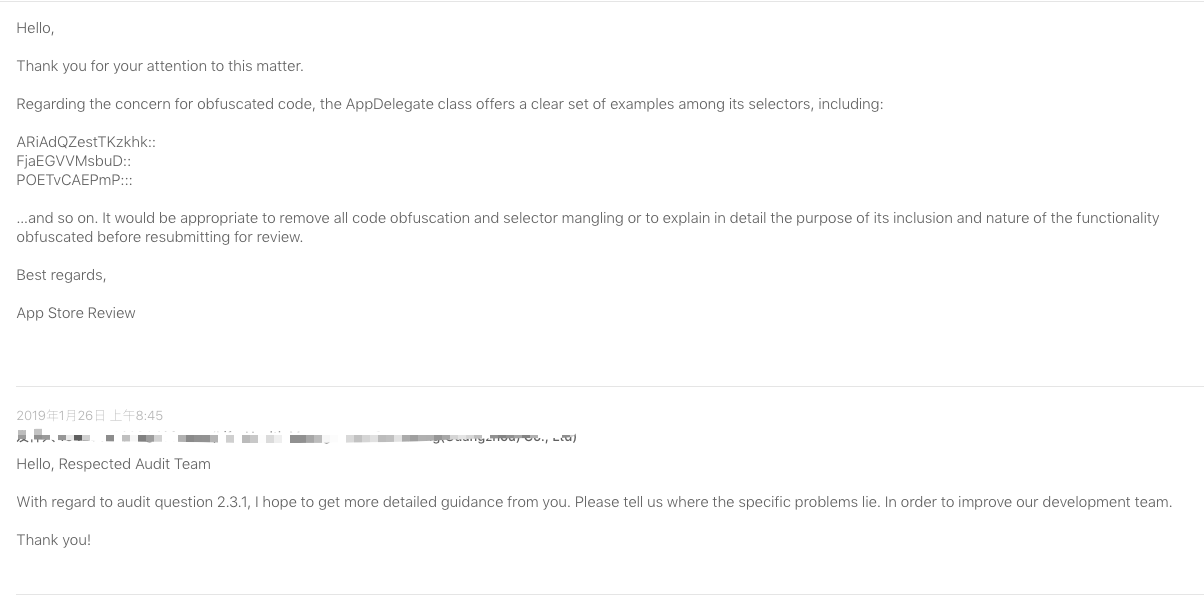Click the 2019年1月26日 上午8:45 timestamp
The image size is (1204, 597).
90,415
